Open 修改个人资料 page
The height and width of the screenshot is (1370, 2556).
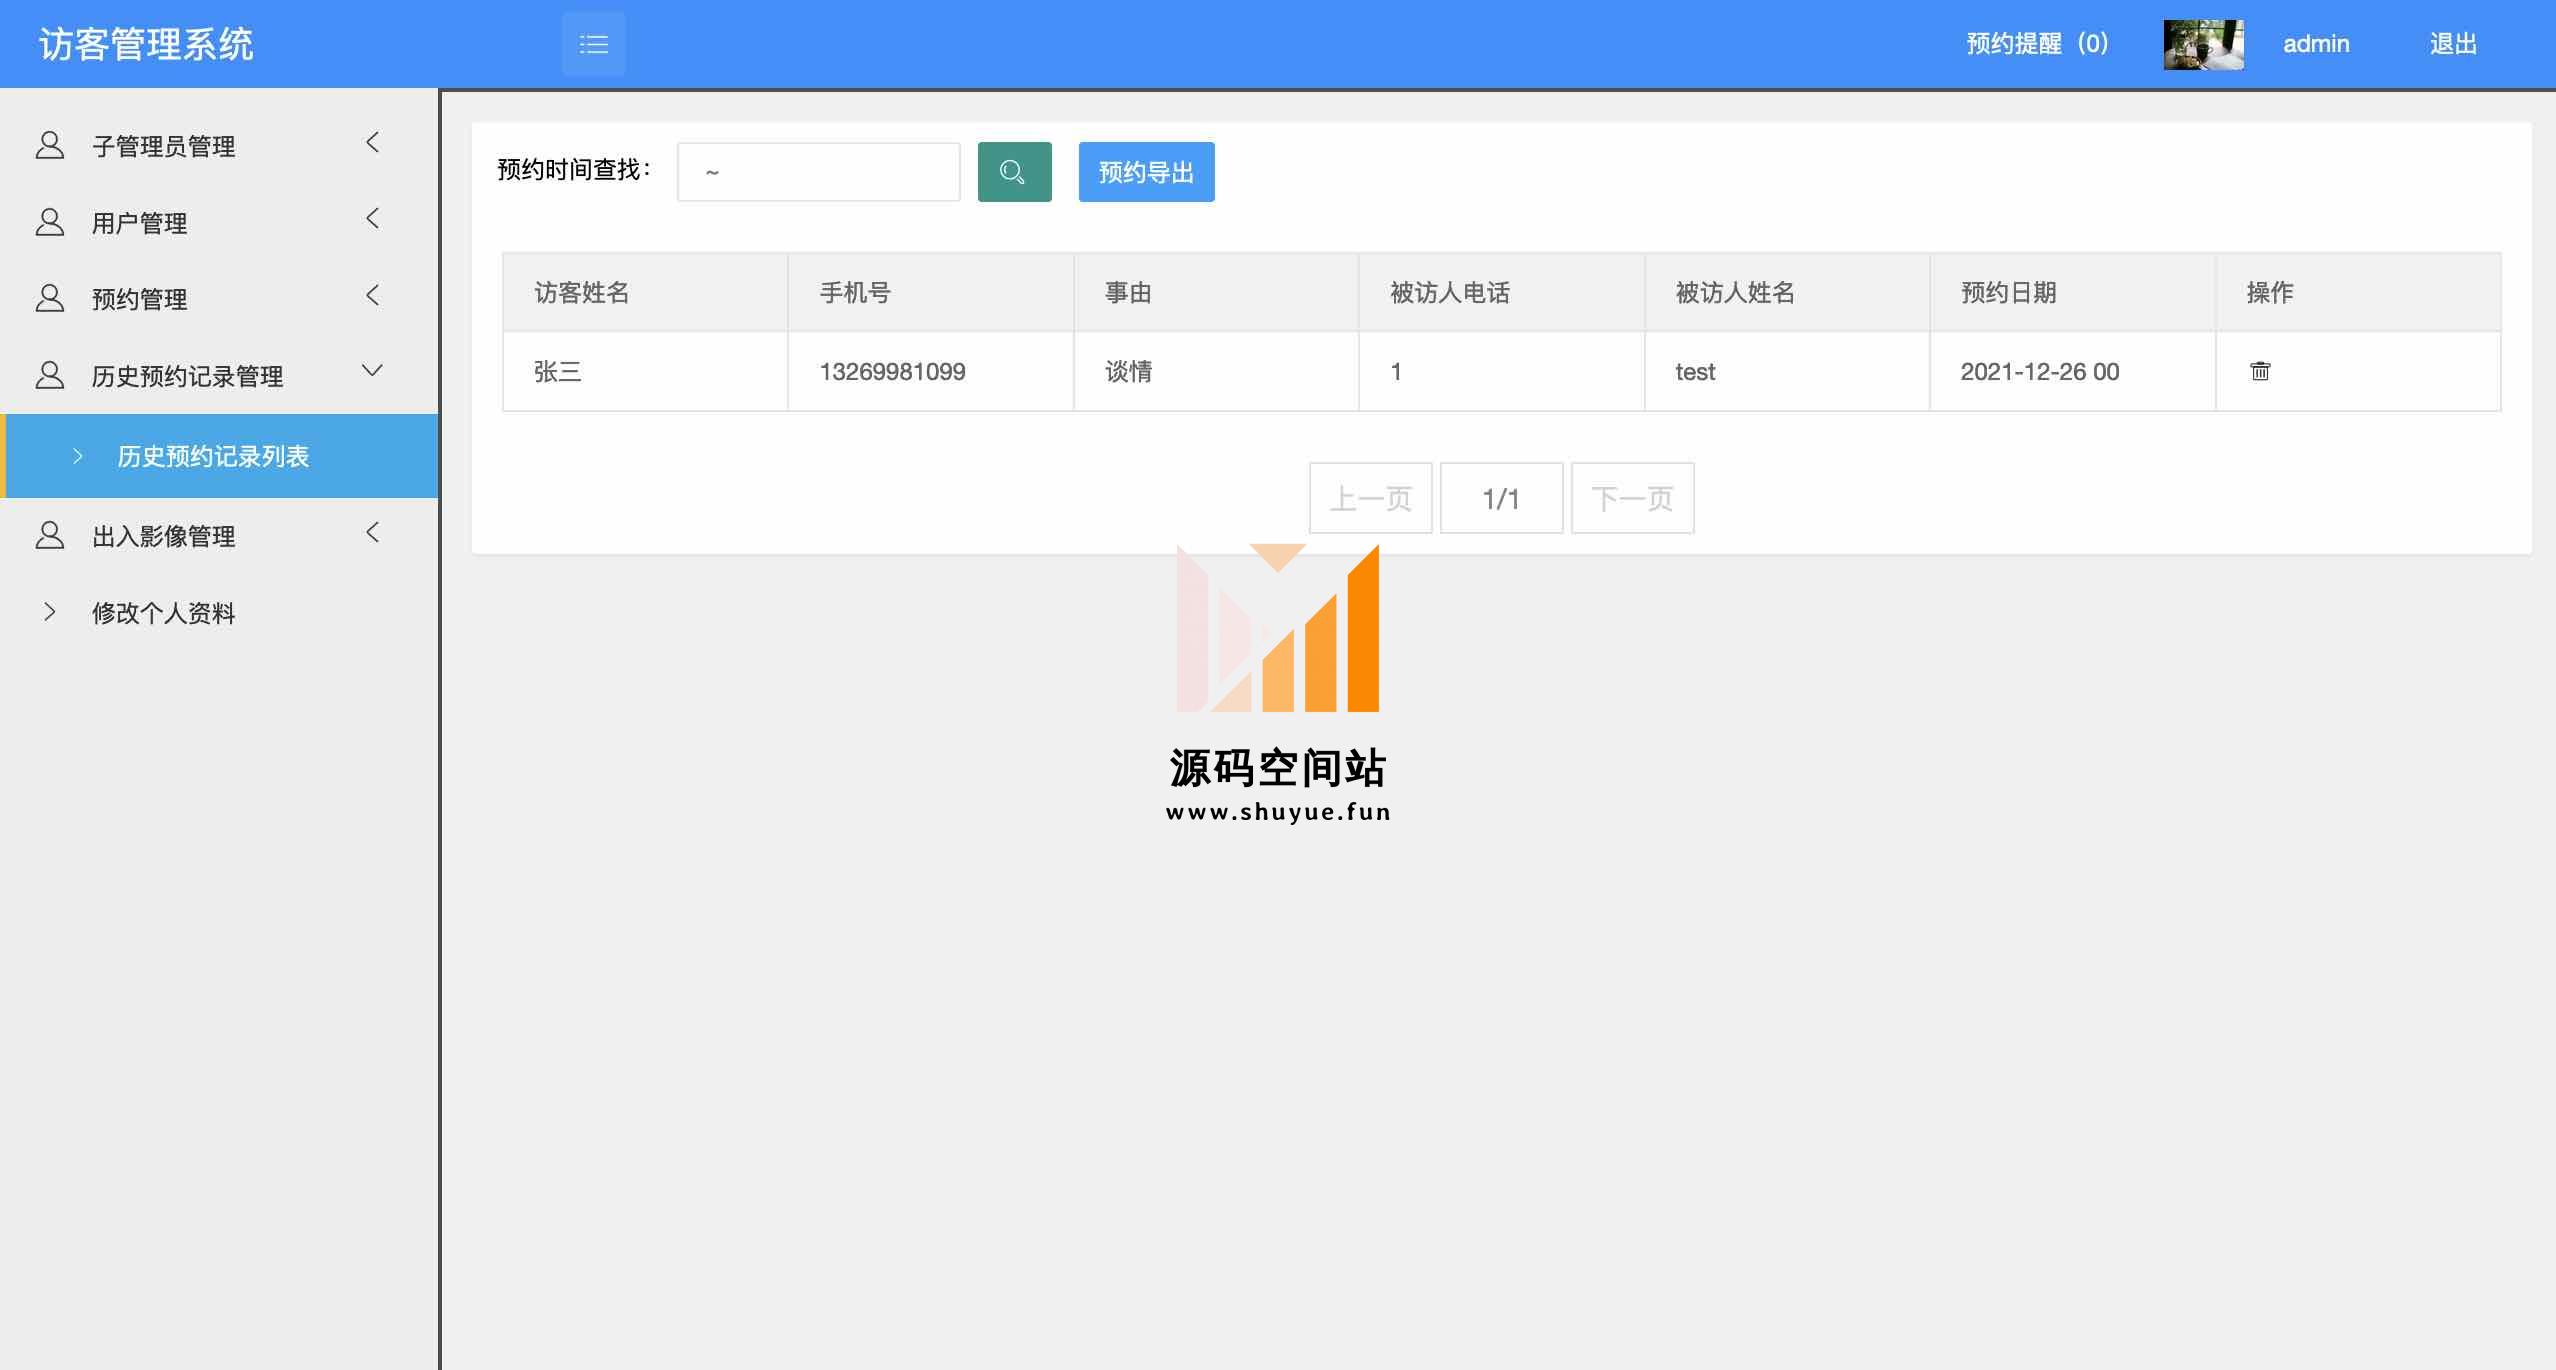(x=219, y=612)
